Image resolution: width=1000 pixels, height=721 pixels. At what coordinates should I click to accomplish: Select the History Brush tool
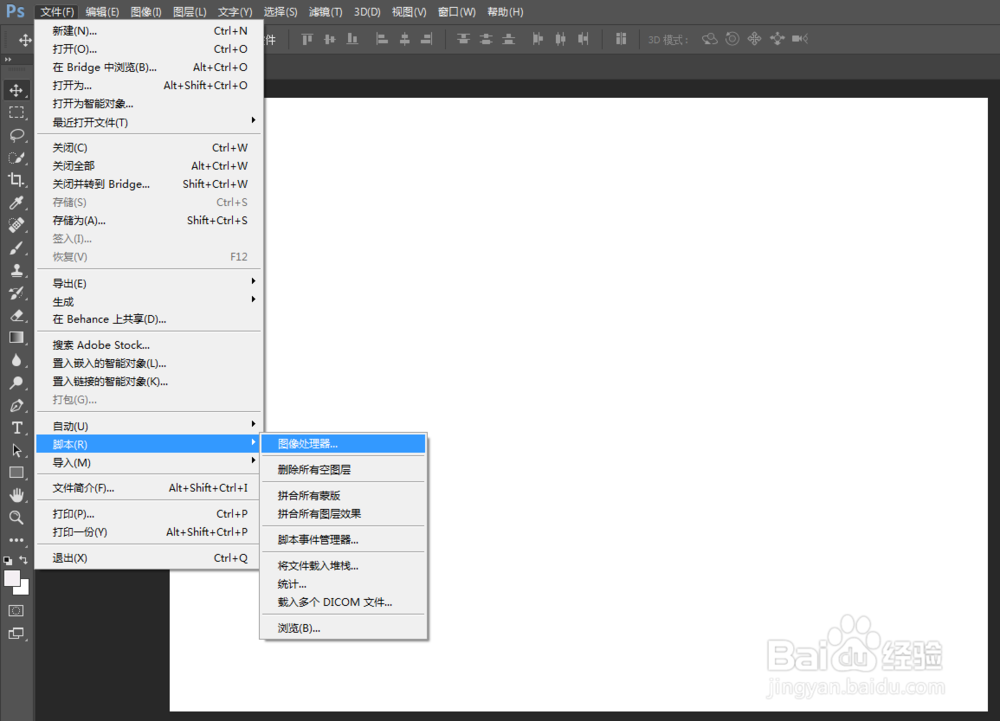17,293
